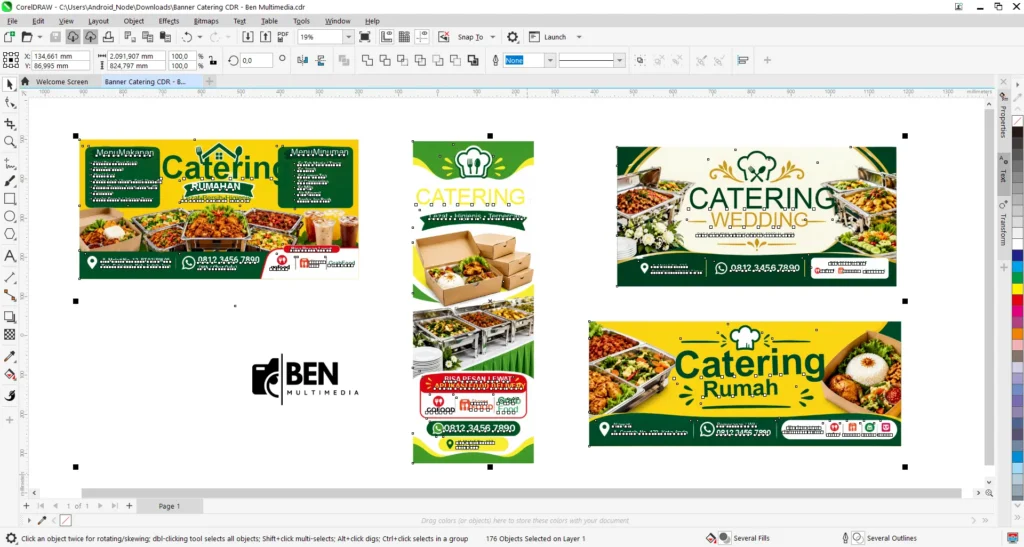This screenshot has width=1024, height=547.
Task: Open the Layout menu
Action: tap(99, 21)
